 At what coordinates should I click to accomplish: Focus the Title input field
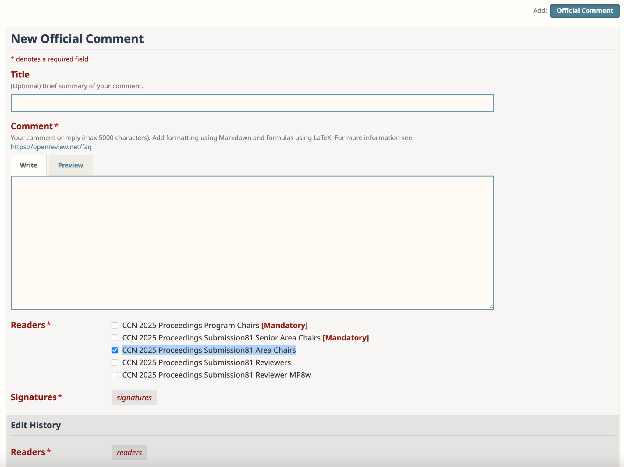(252, 103)
